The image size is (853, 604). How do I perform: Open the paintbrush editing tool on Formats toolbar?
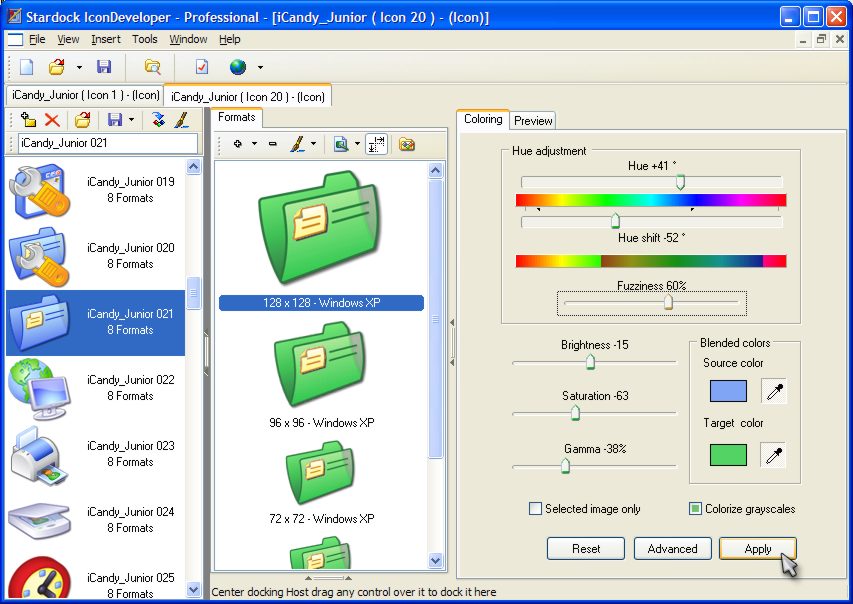click(x=297, y=144)
